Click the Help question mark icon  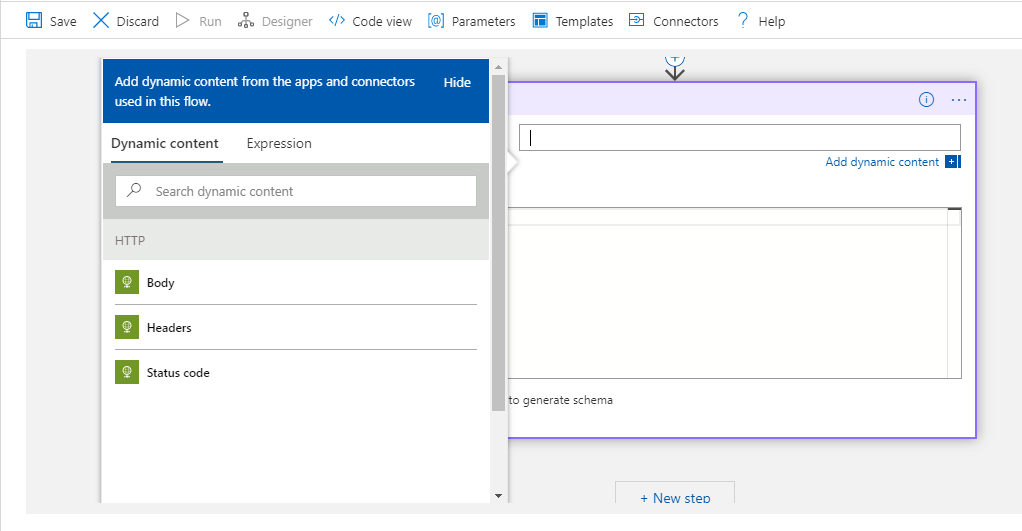coord(742,21)
